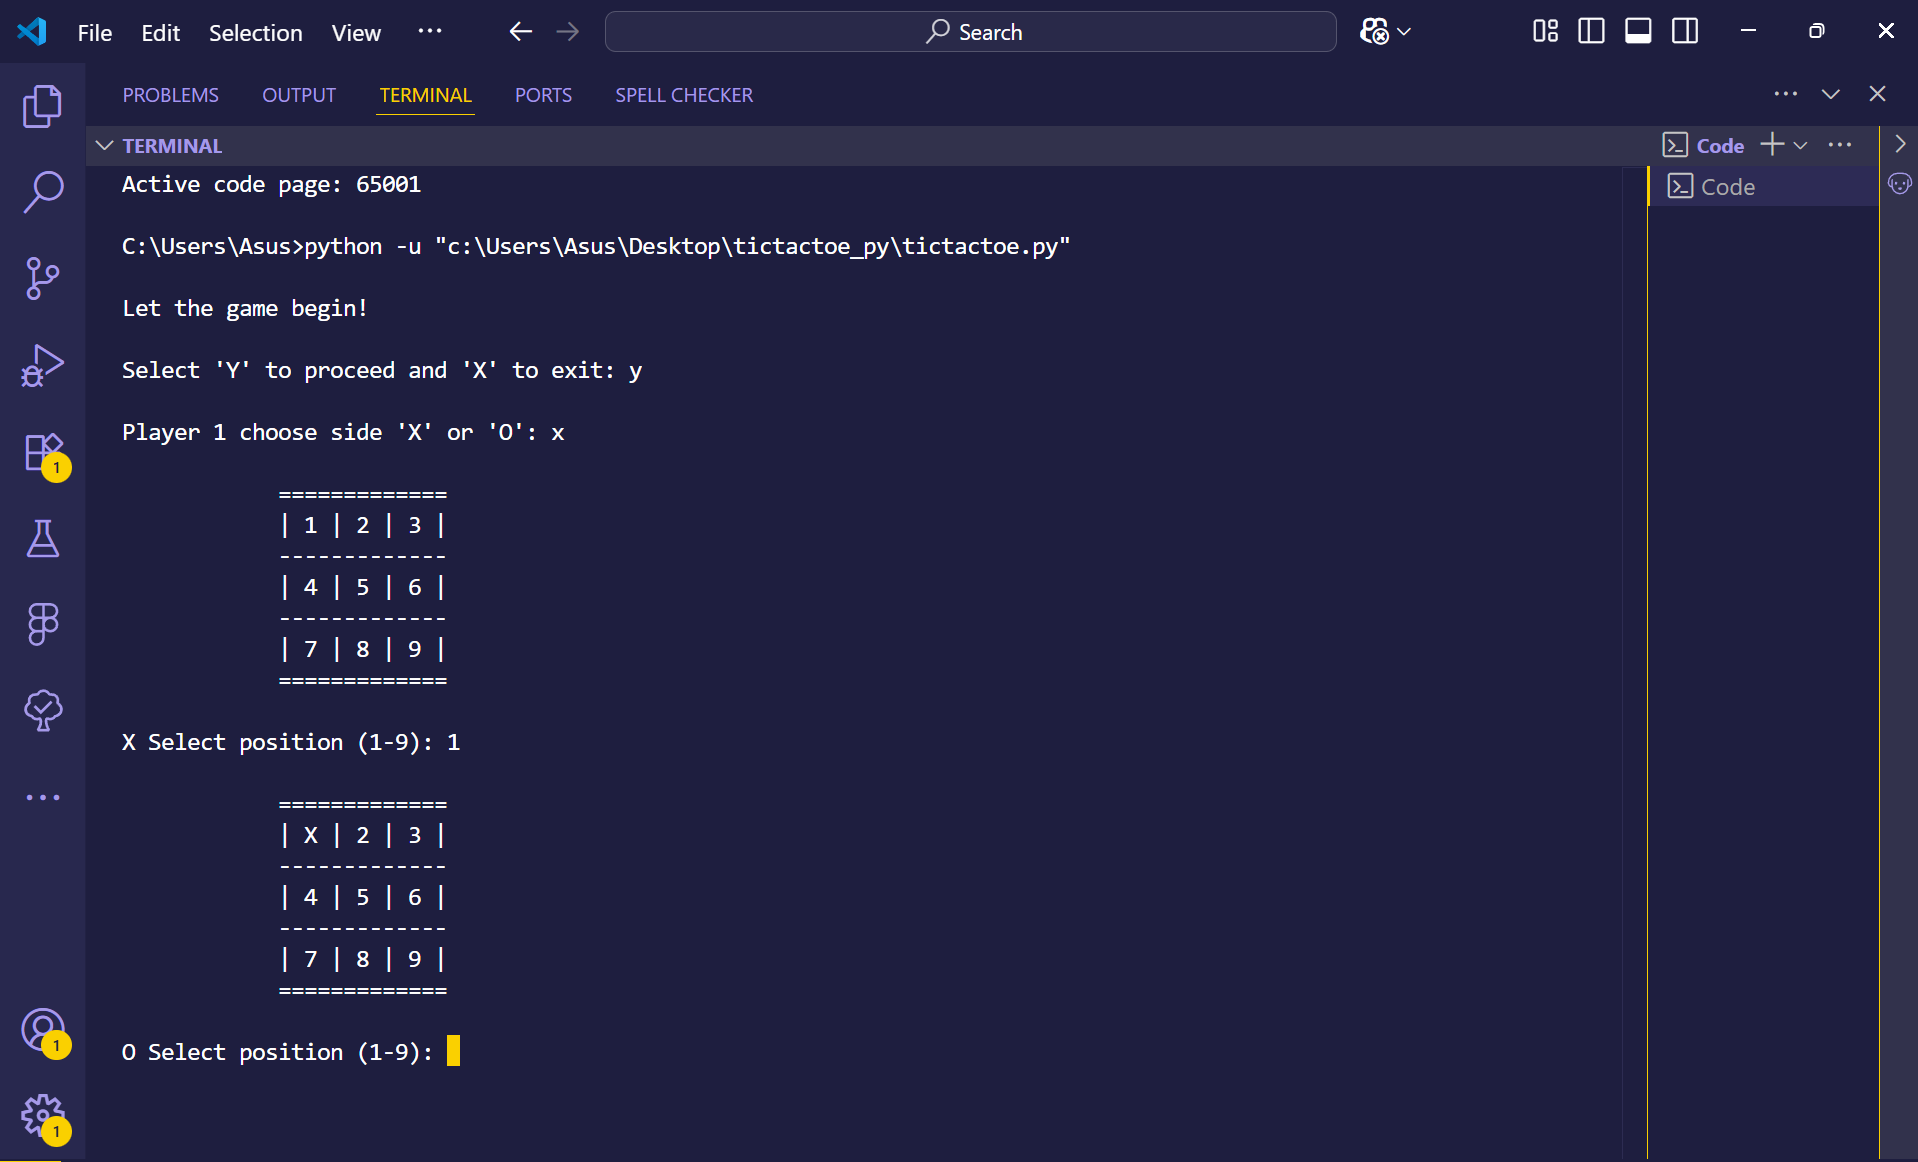1918x1162 pixels.
Task: Open the Accounts menu
Action: click(42, 1030)
